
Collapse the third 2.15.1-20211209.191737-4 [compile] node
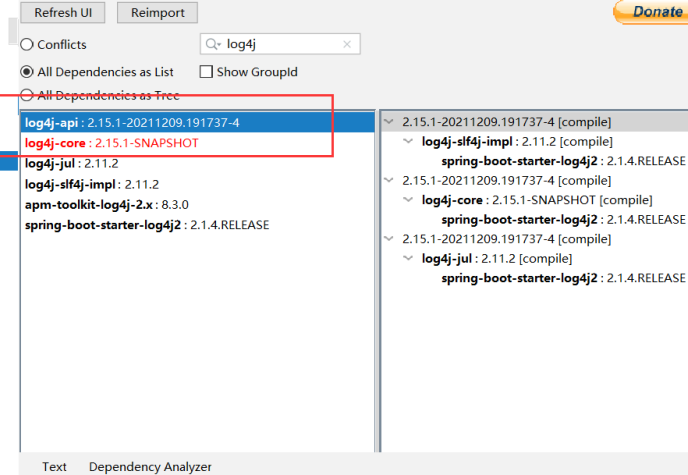click(389, 239)
